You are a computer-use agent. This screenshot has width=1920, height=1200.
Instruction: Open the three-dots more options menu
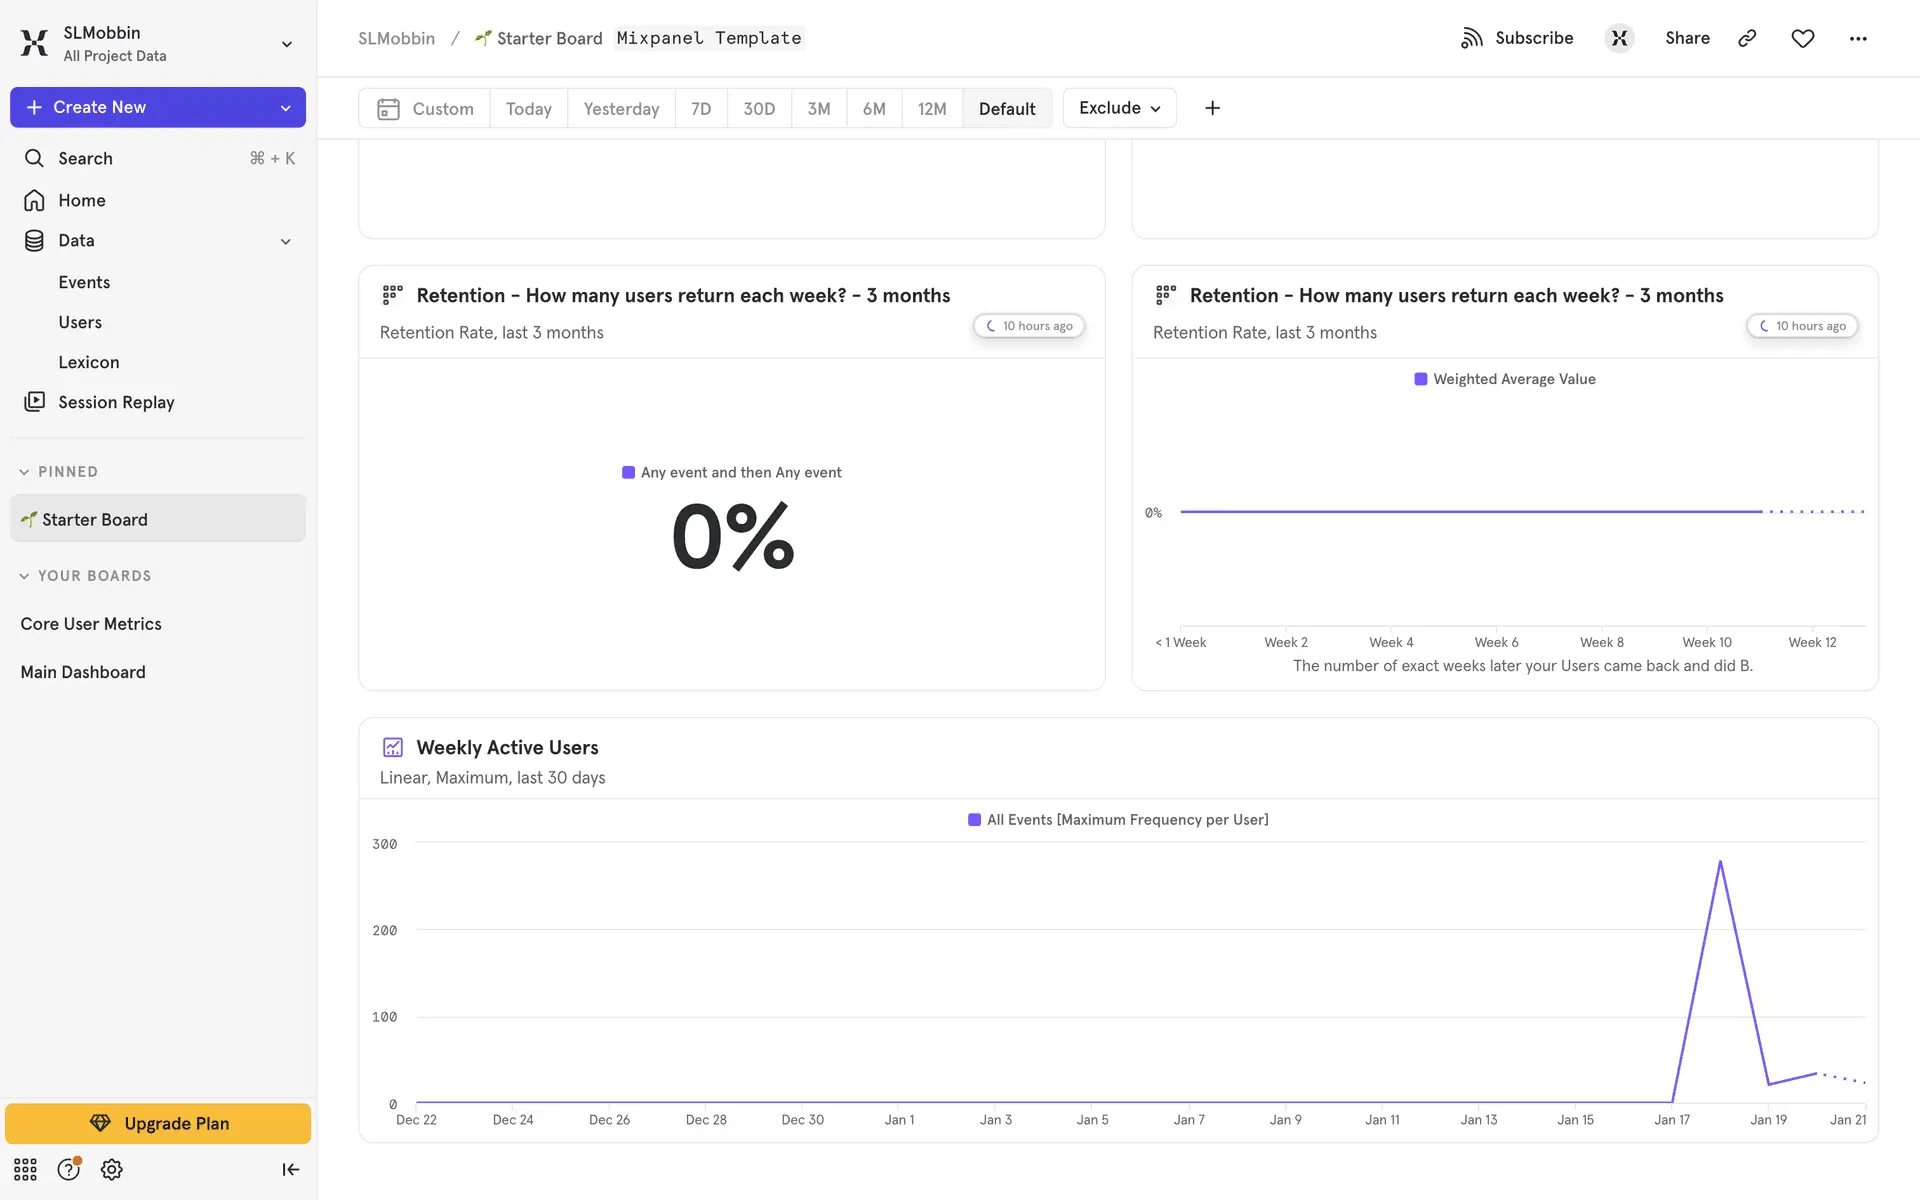pos(1858,38)
